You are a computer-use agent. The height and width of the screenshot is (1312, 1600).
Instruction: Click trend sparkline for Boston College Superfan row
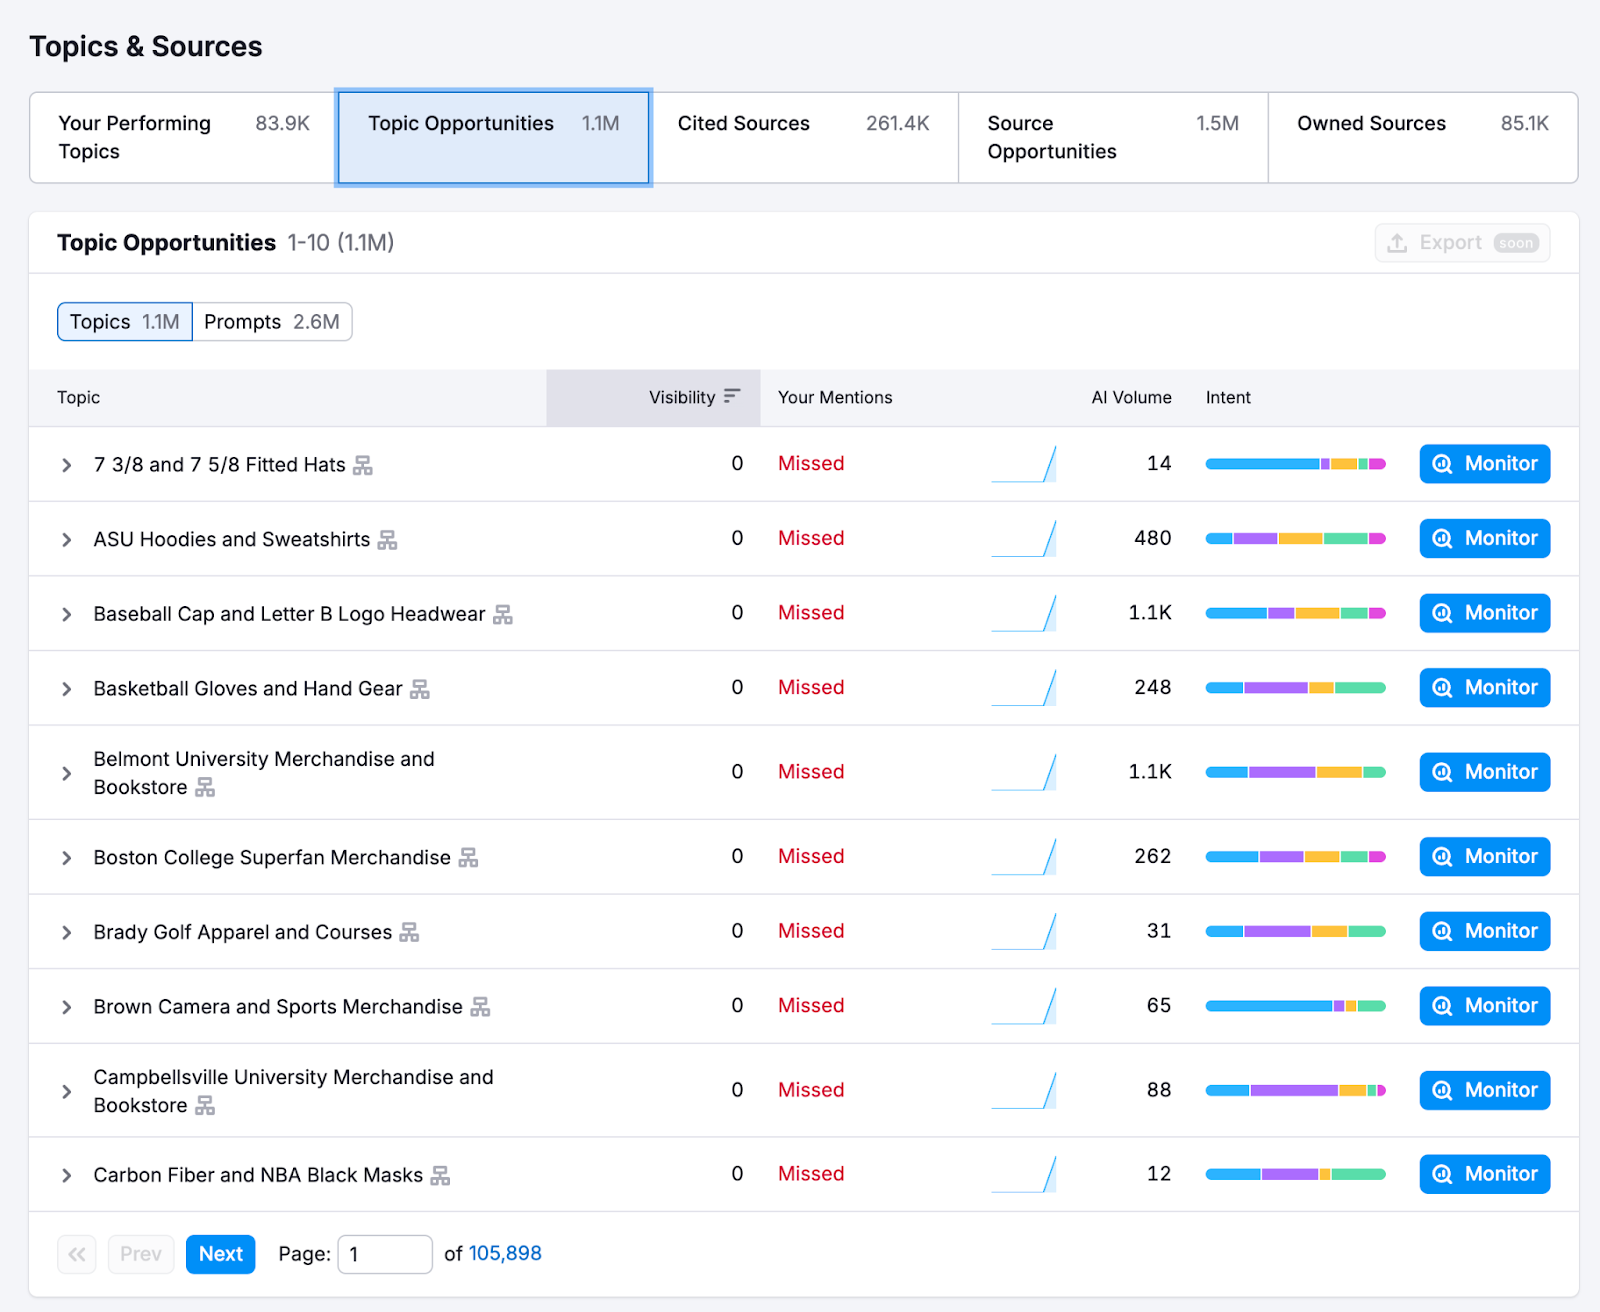[1023, 857]
